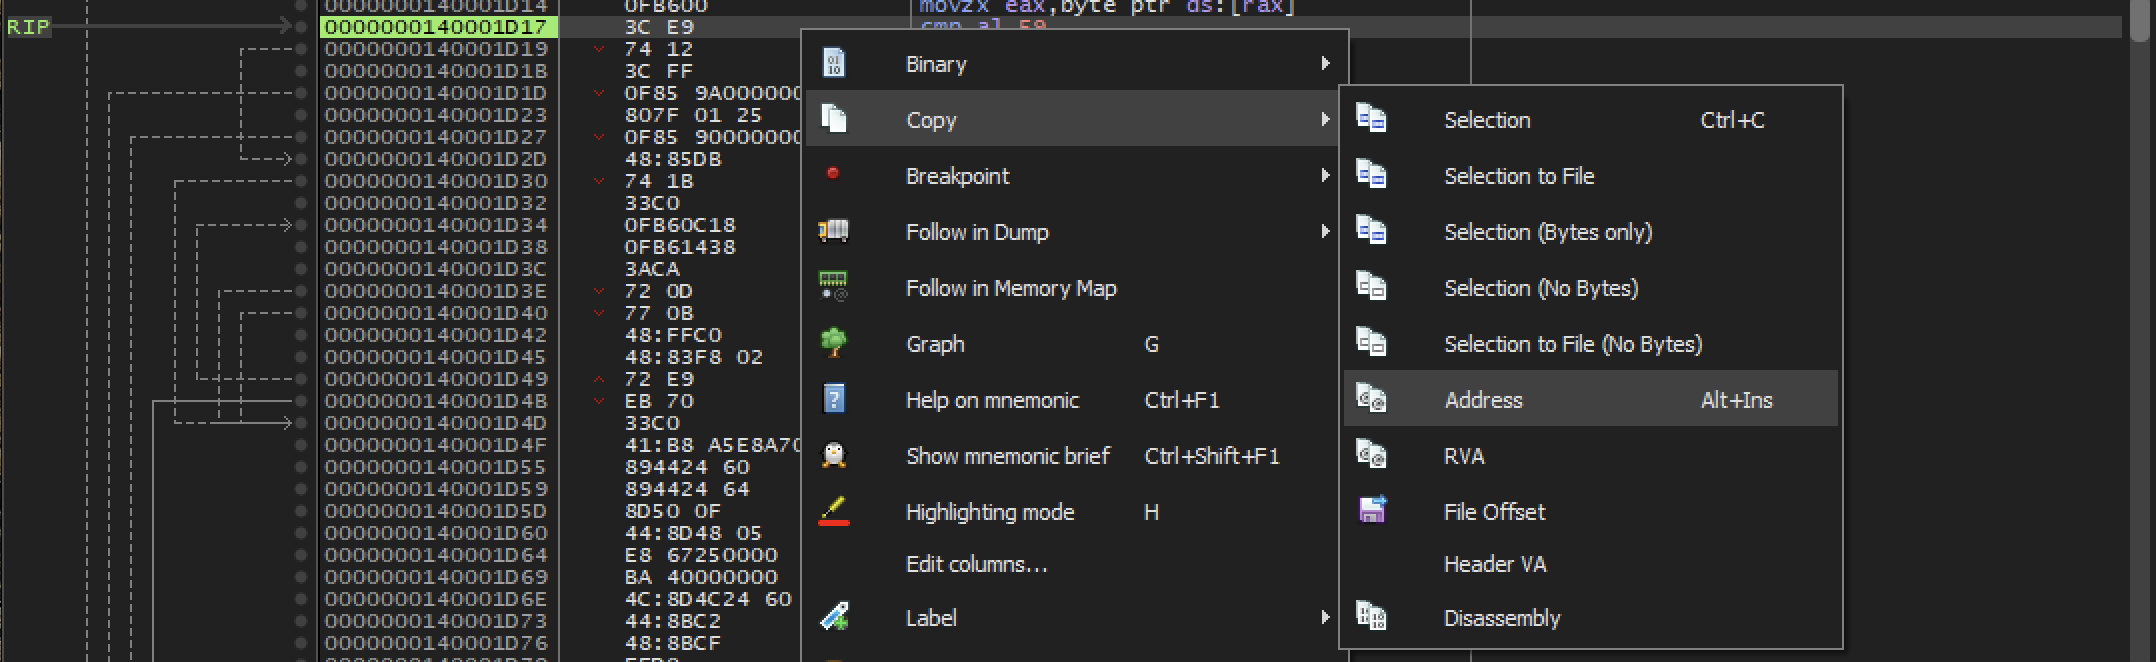Select address 0000000140001D17 at RIP

tap(438, 27)
